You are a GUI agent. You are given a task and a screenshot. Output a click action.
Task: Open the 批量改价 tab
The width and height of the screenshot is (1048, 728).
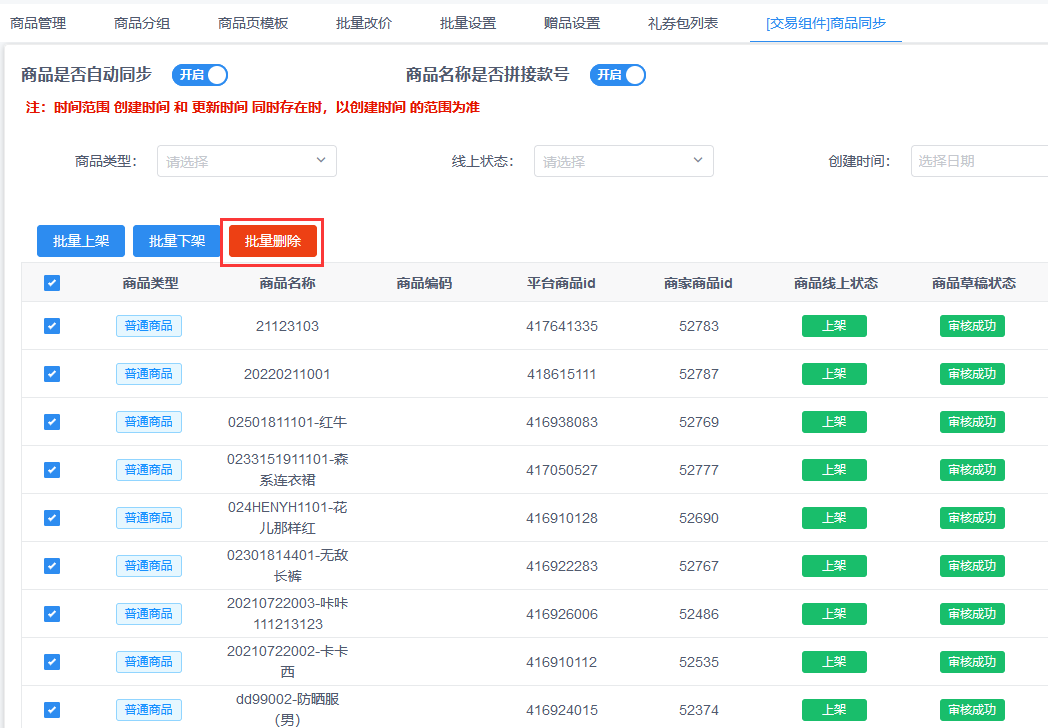(365, 23)
